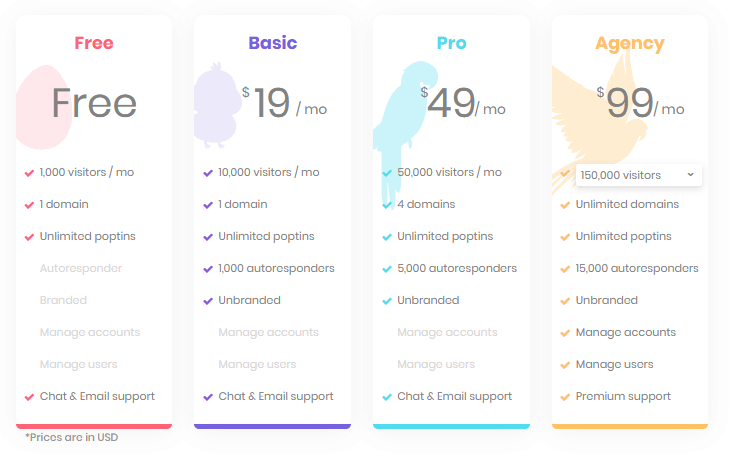Click the purple chick icon in Basic plan
This screenshot has height=456, width=731.
[x=217, y=105]
